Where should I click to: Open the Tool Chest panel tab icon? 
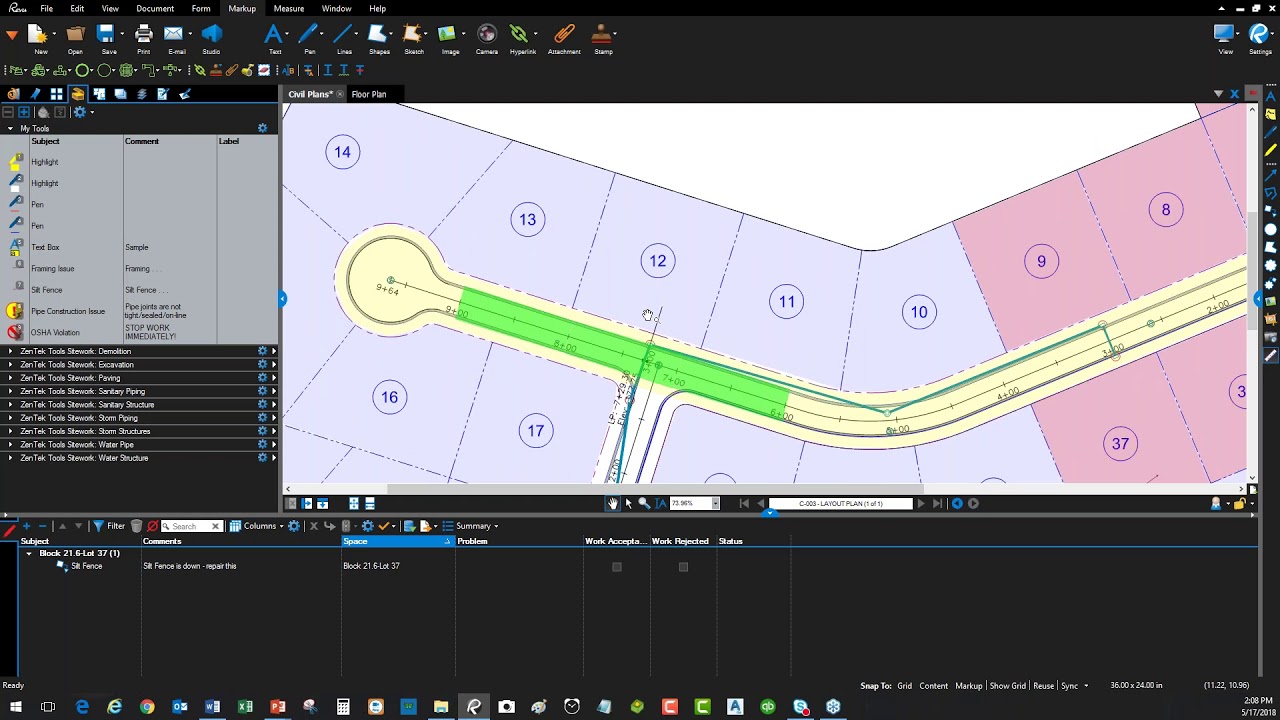pos(78,94)
